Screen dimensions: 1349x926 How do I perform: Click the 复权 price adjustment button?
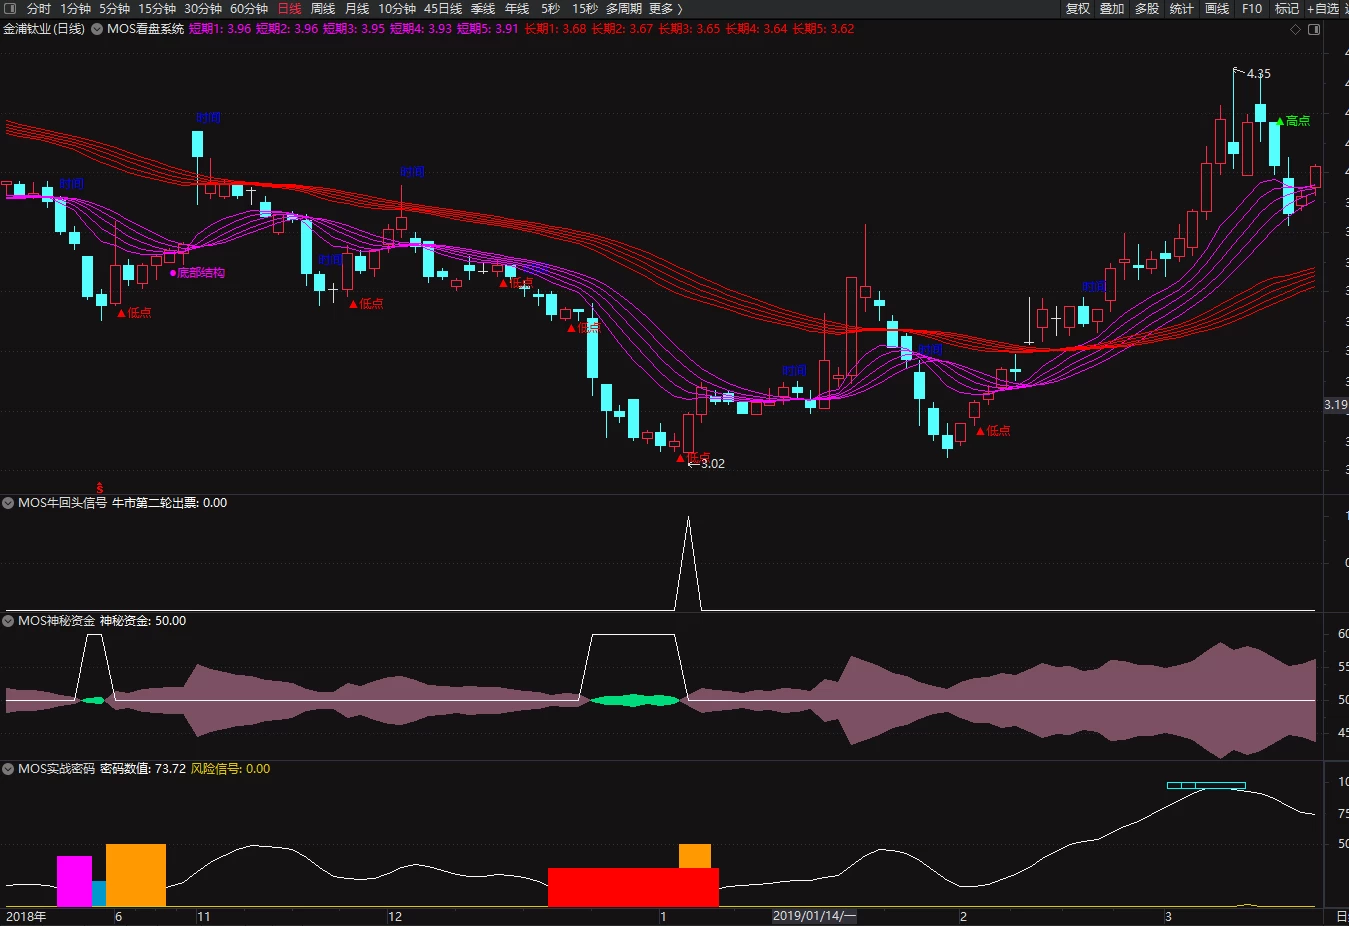(x=1078, y=9)
